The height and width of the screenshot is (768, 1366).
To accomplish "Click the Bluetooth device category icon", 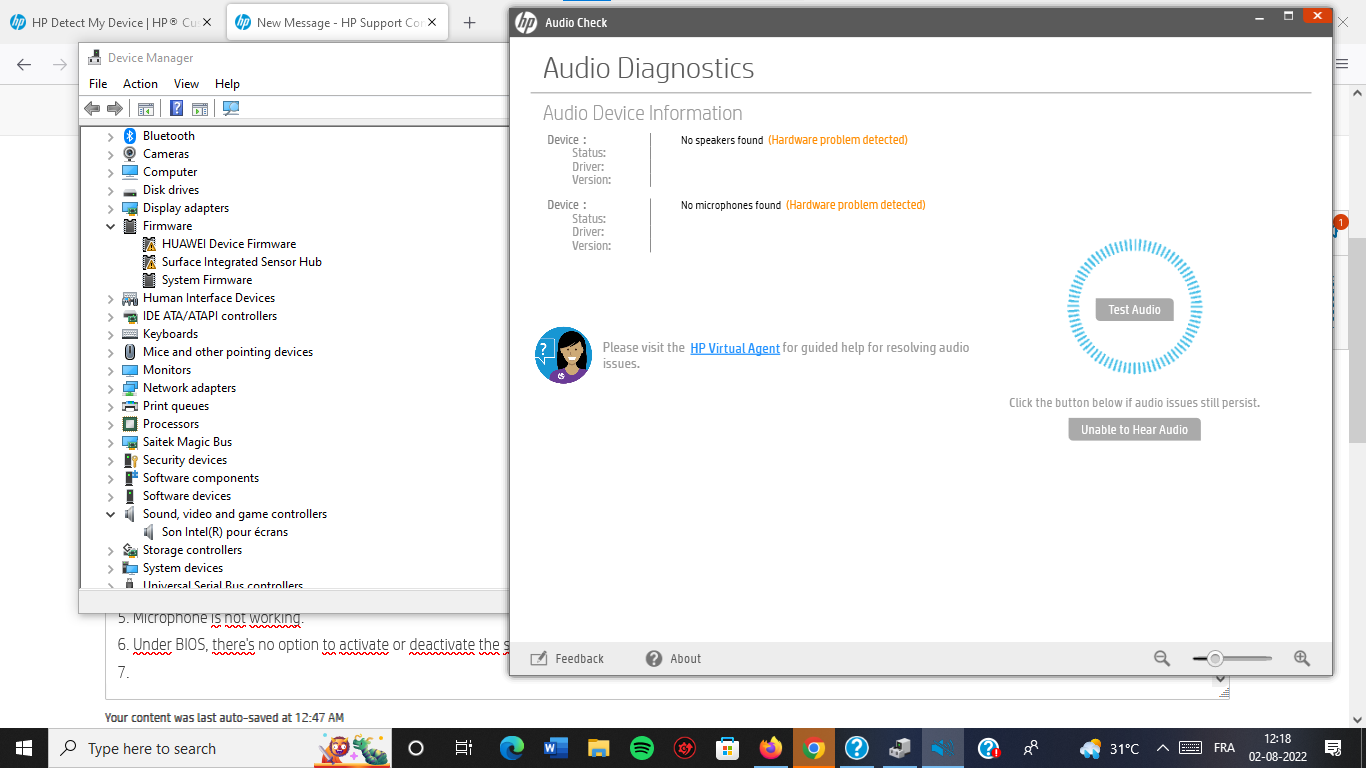I will (x=130, y=136).
